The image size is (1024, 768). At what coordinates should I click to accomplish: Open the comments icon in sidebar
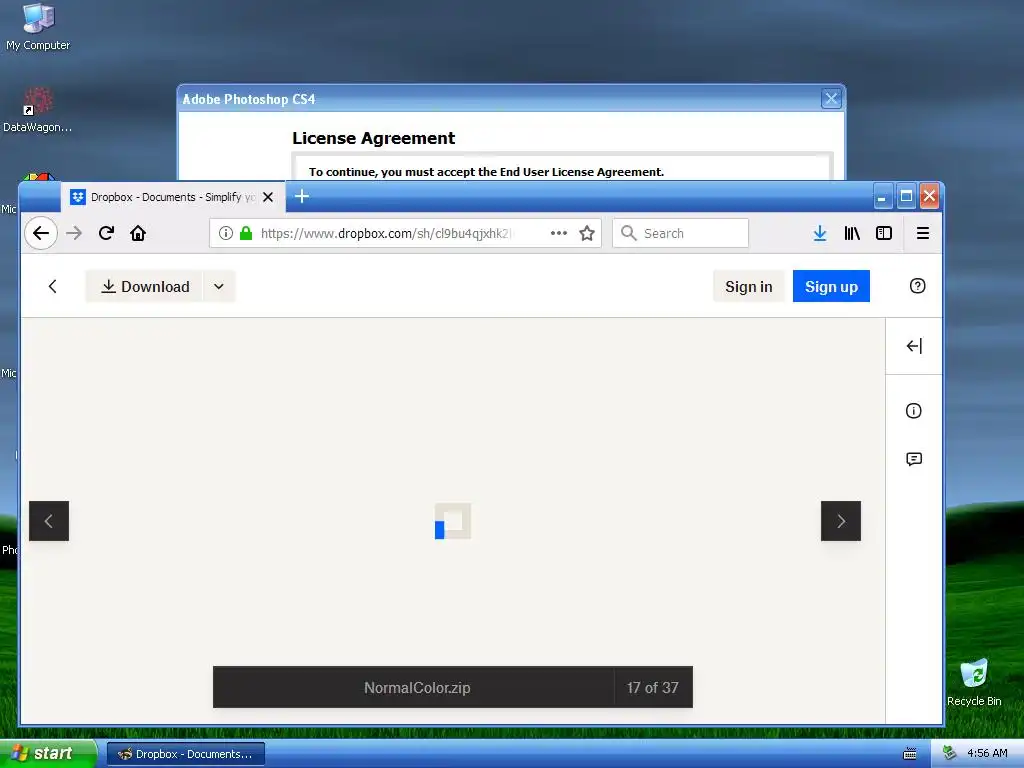point(914,459)
